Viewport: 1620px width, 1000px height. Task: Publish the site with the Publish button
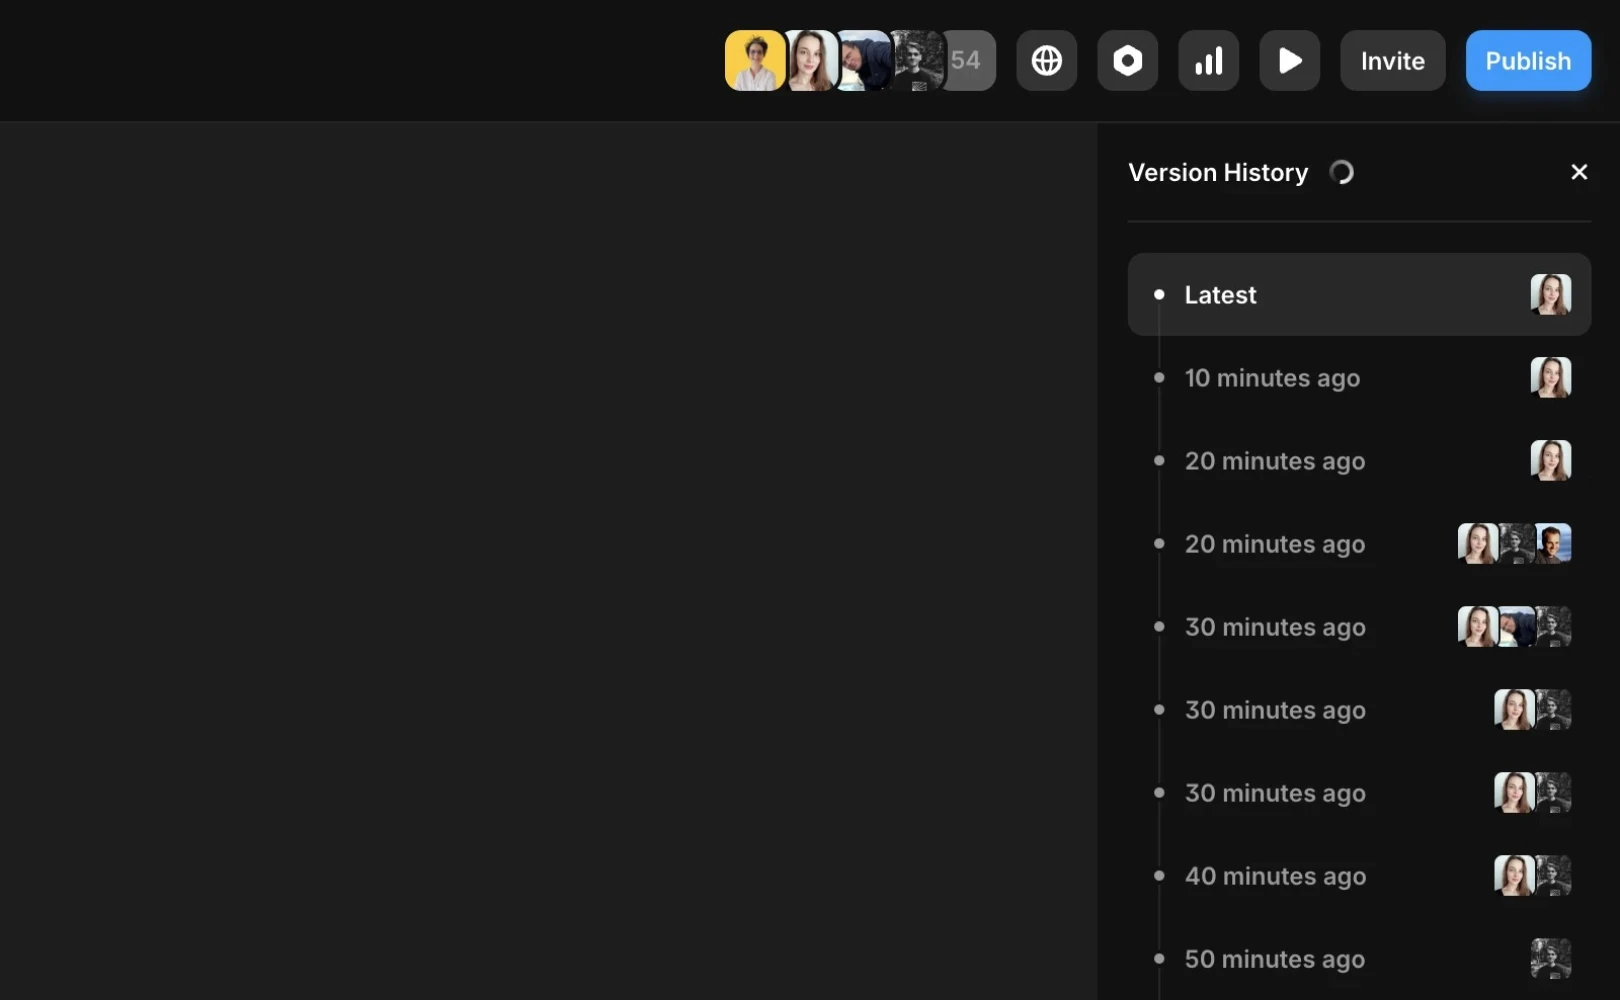pos(1528,61)
